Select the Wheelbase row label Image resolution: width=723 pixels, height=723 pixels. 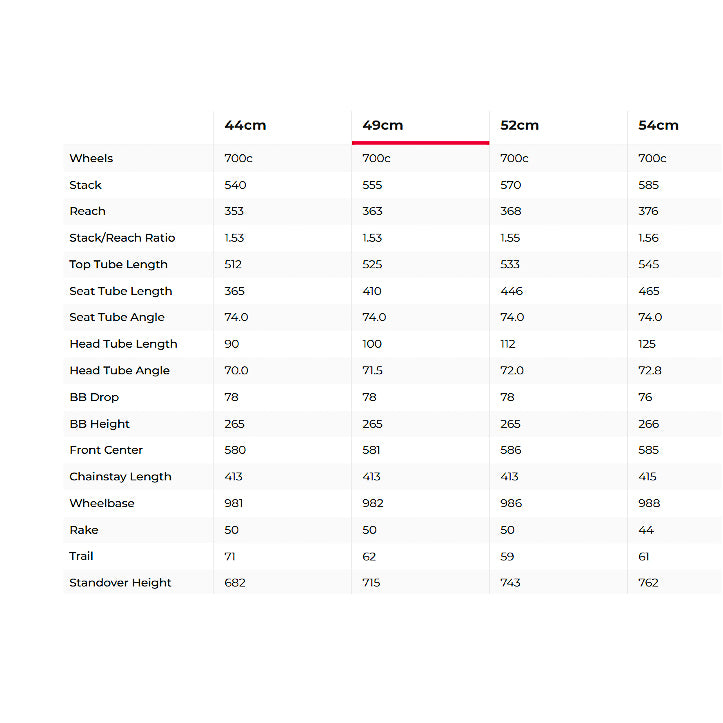101,503
